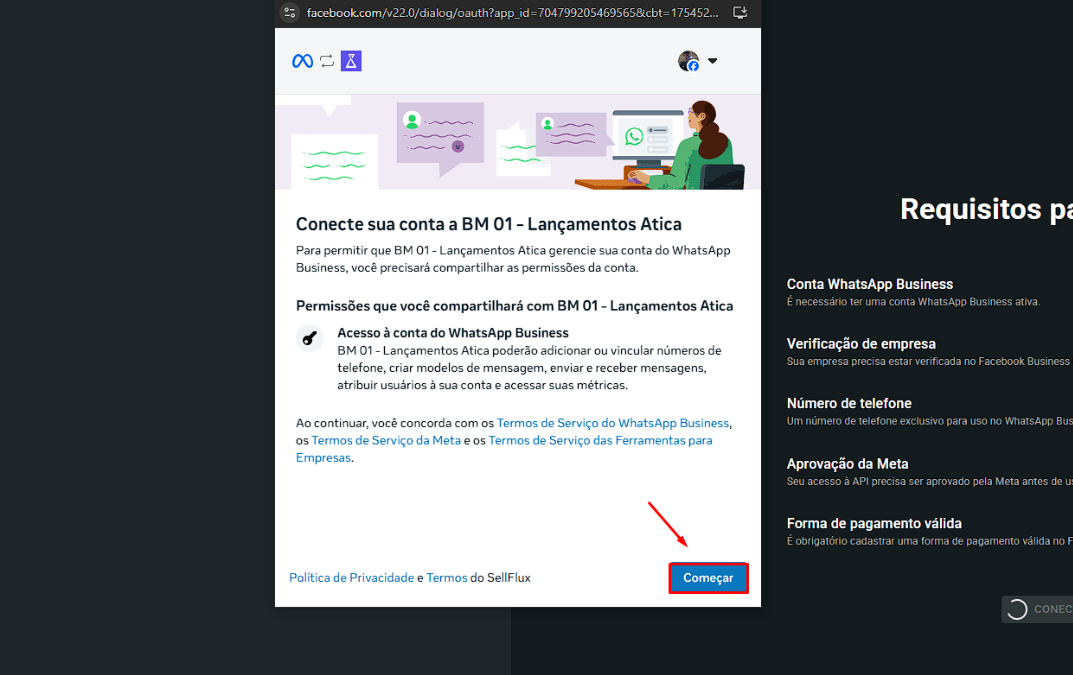The width and height of the screenshot is (1073, 675).
Task: Open the SellFlux Termos link
Action: pyautogui.click(x=447, y=578)
